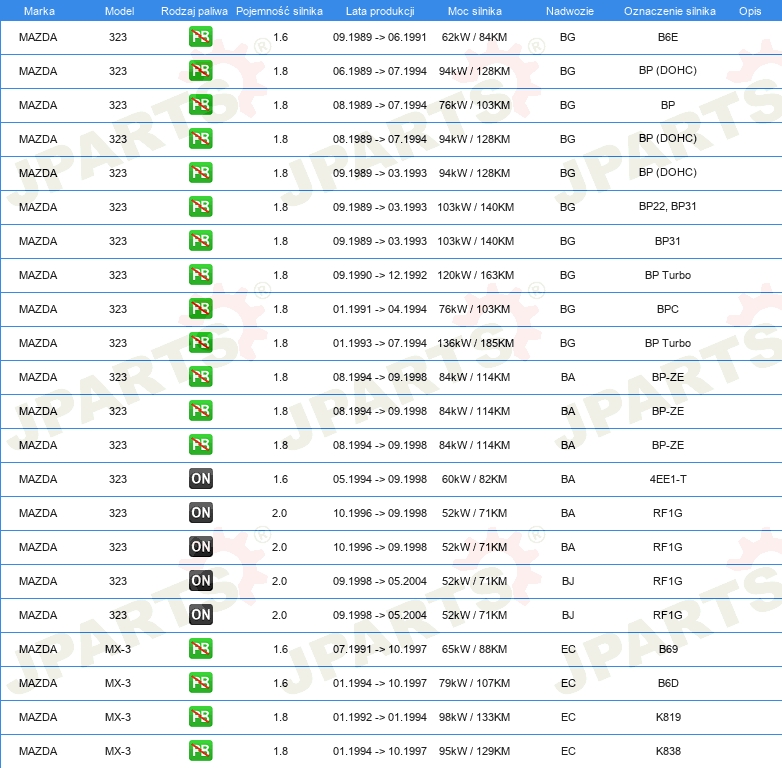
Task: Click the ON diesel icon in the 4EE1-T row
Action: pyautogui.click(x=200, y=479)
